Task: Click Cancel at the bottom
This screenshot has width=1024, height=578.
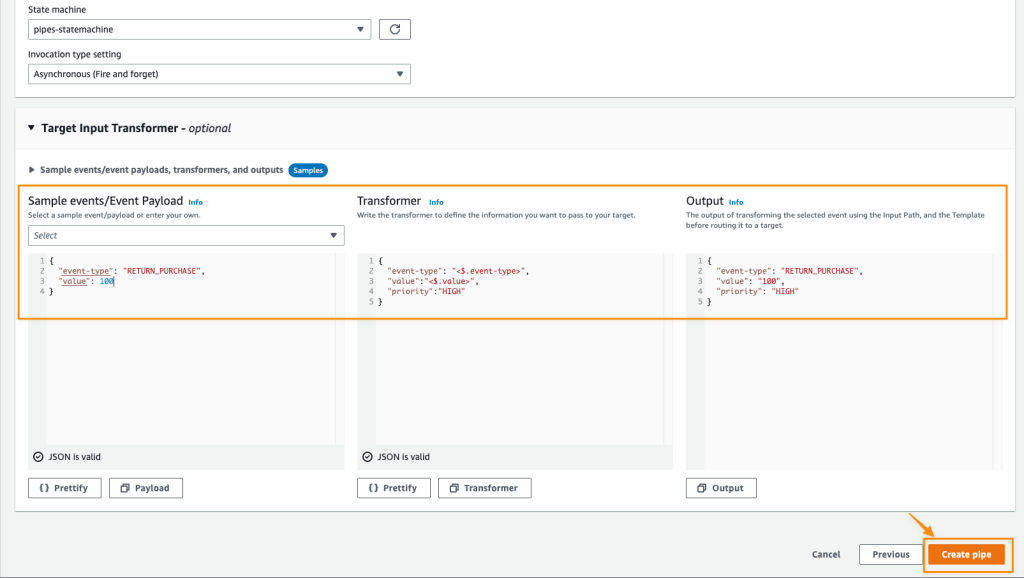Action: click(826, 554)
